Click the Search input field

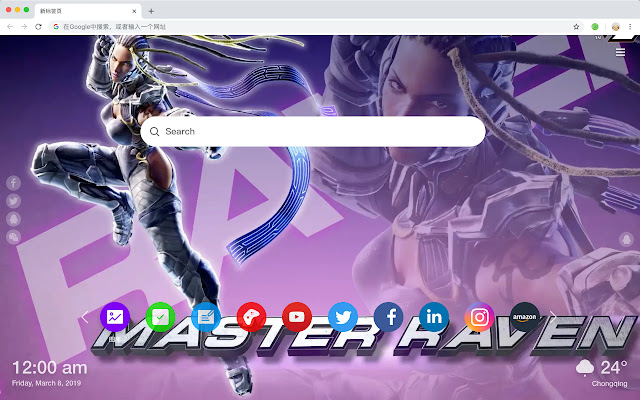(x=313, y=131)
